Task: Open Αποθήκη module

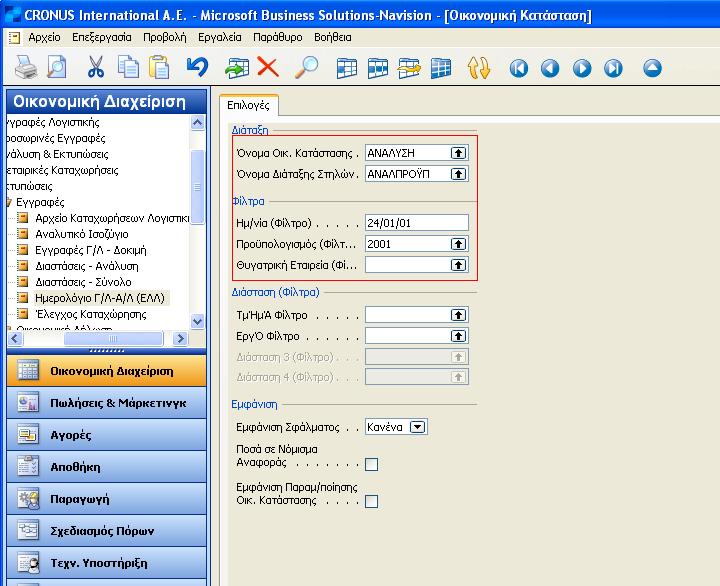Action: tap(107, 467)
